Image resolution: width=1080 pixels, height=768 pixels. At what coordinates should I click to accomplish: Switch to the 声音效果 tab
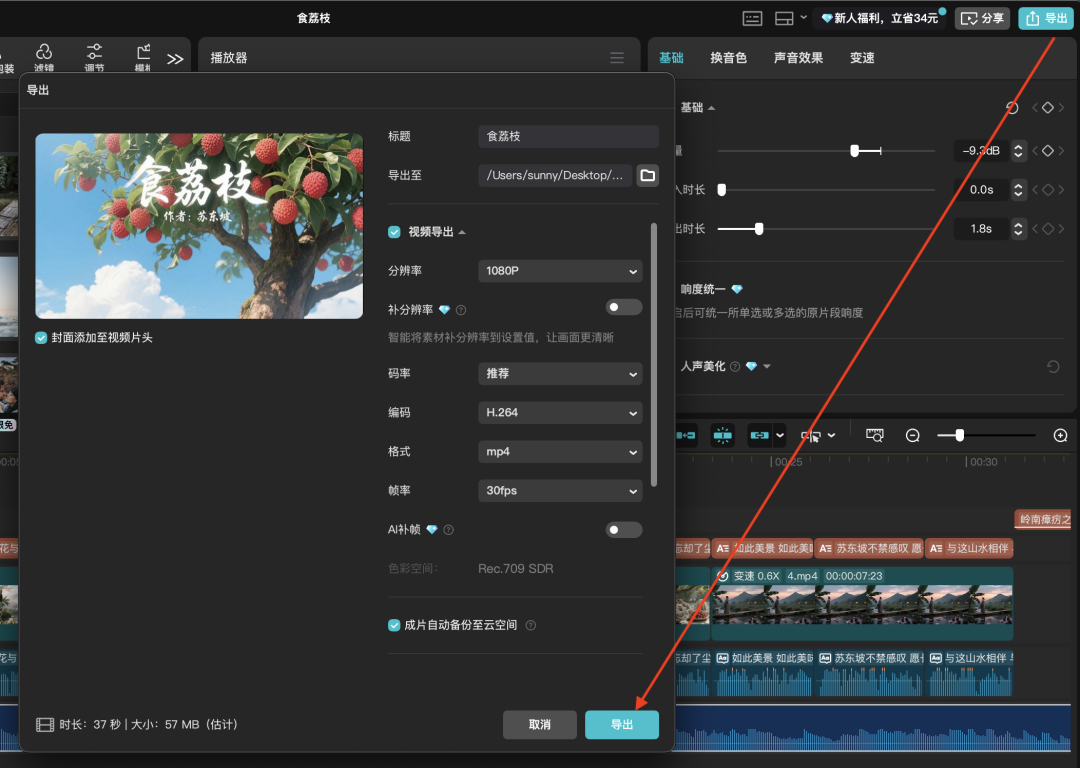tap(798, 58)
